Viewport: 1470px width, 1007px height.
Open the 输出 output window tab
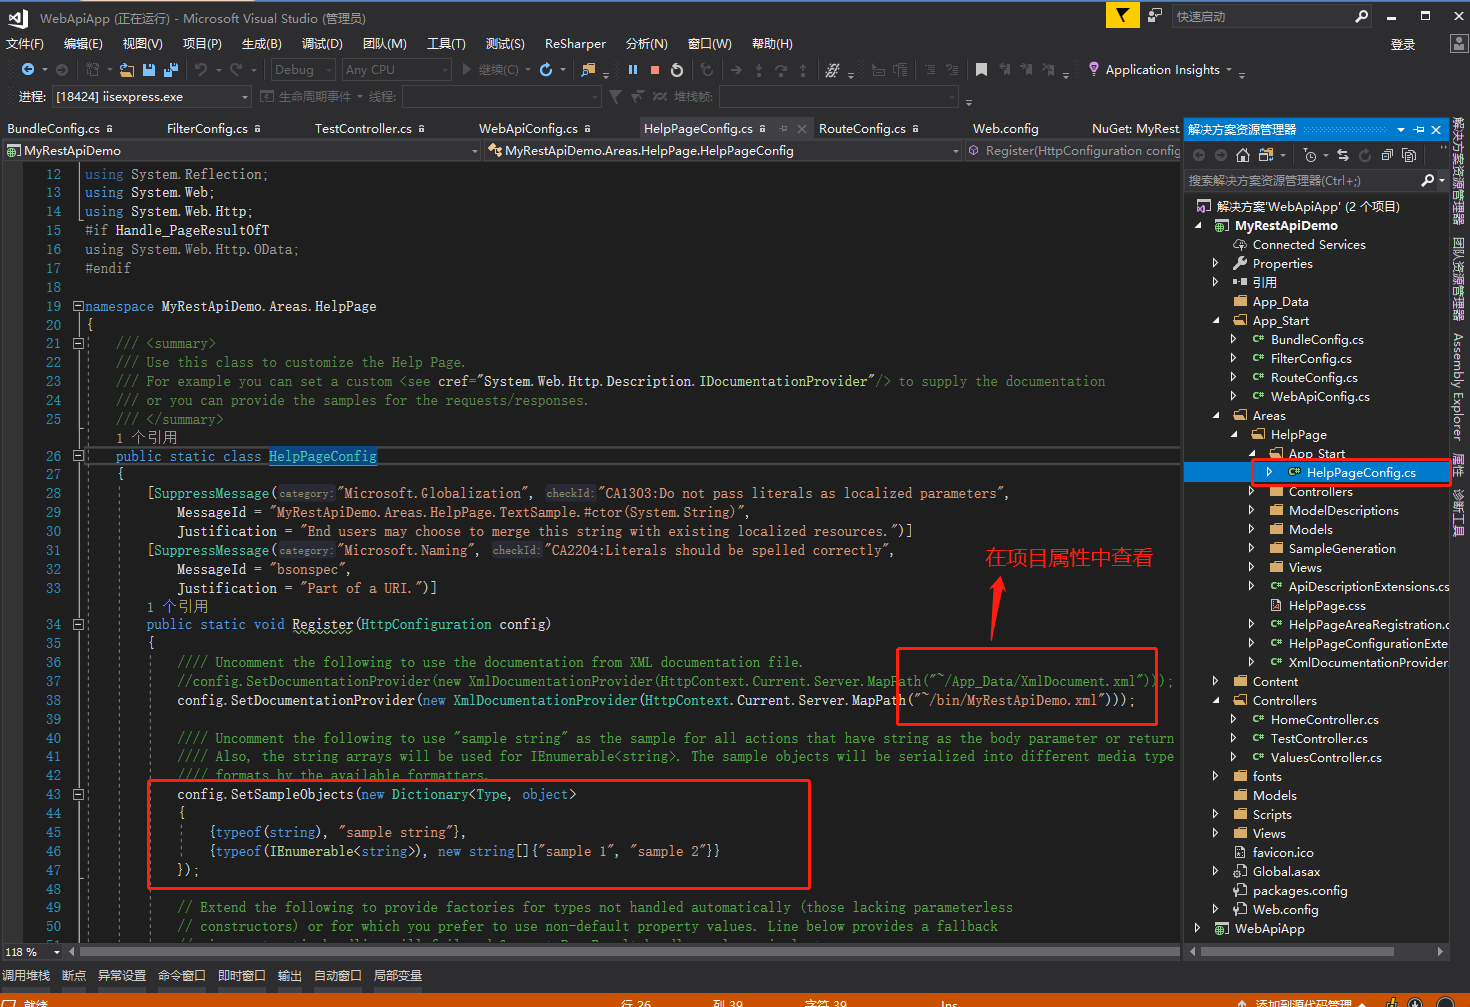(289, 975)
